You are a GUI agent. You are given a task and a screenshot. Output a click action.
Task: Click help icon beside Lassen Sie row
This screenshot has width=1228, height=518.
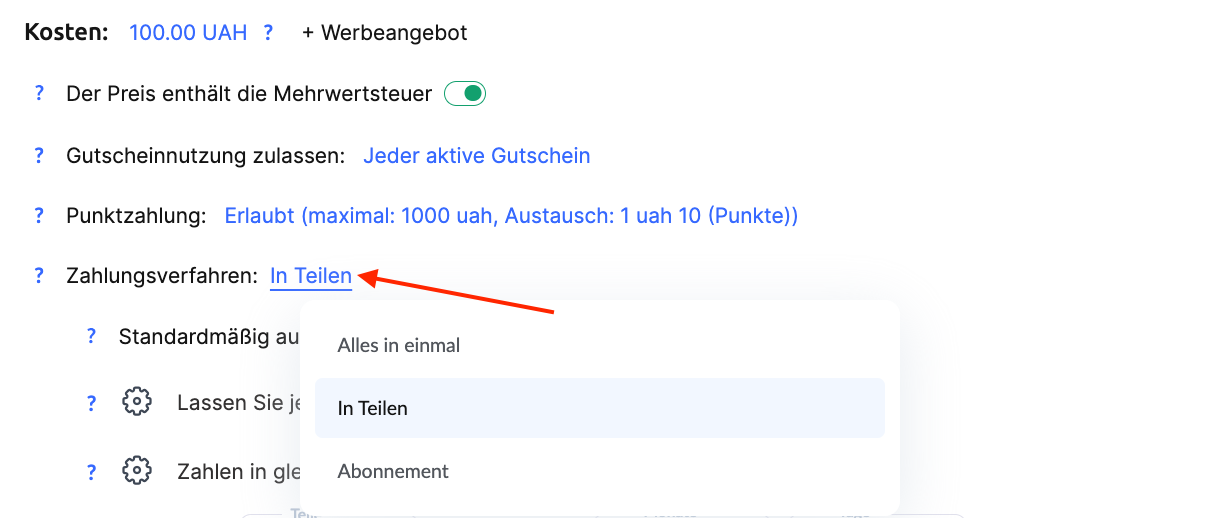[91, 403]
